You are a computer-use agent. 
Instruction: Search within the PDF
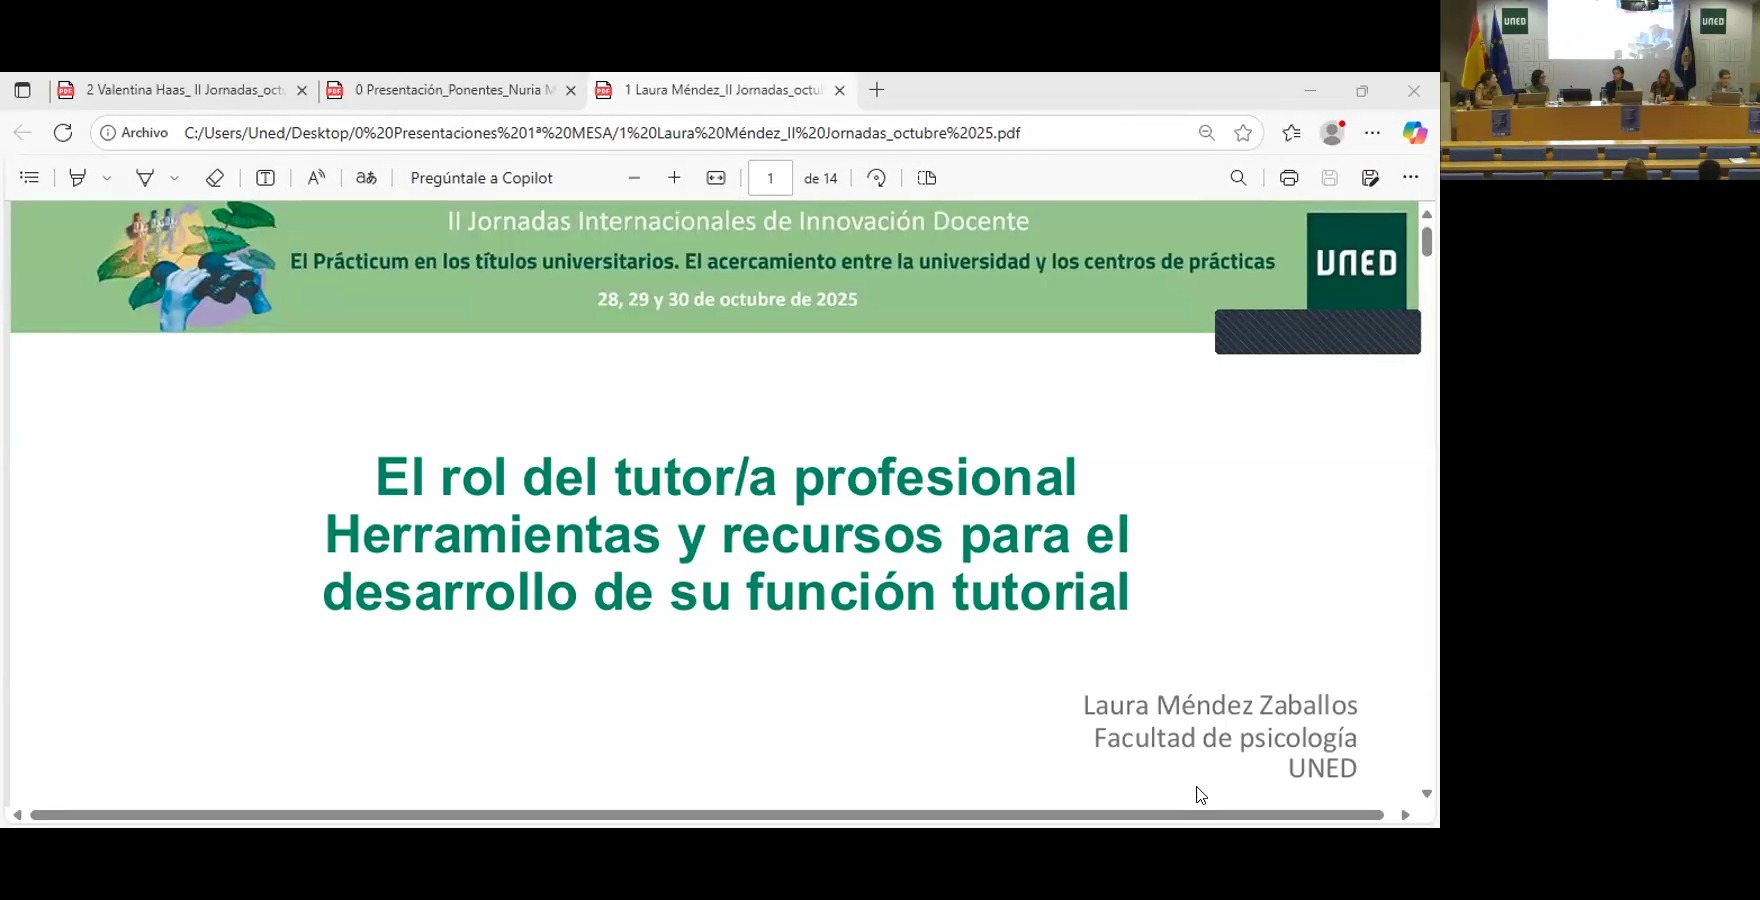[x=1238, y=177]
